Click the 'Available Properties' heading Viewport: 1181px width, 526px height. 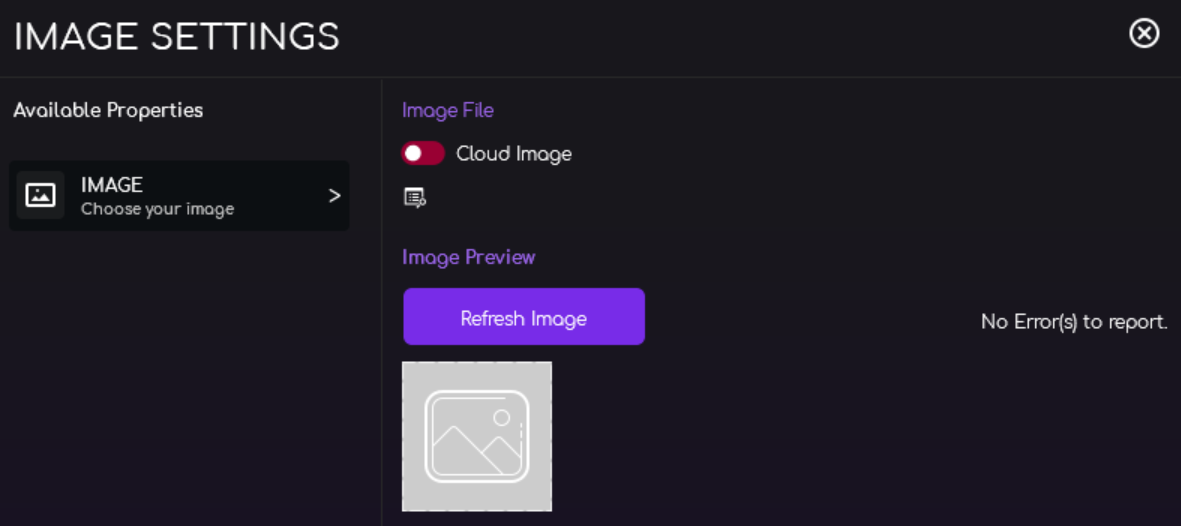click(108, 111)
